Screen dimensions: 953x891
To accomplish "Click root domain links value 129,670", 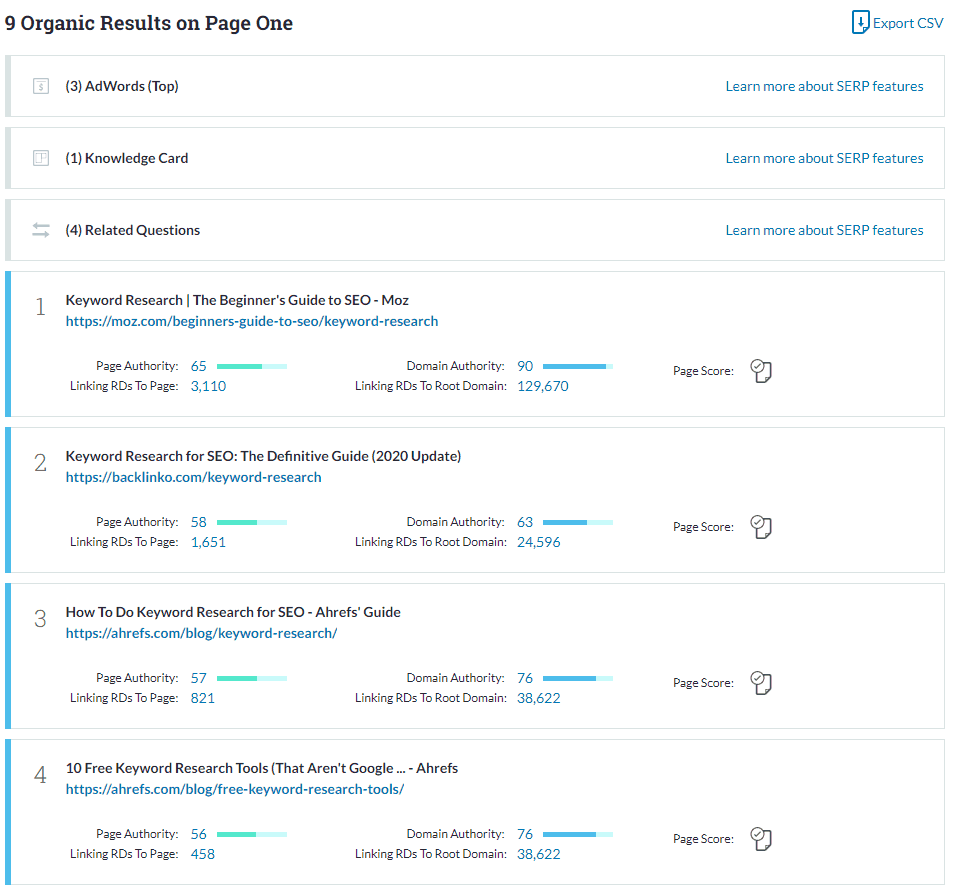I will pos(543,386).
